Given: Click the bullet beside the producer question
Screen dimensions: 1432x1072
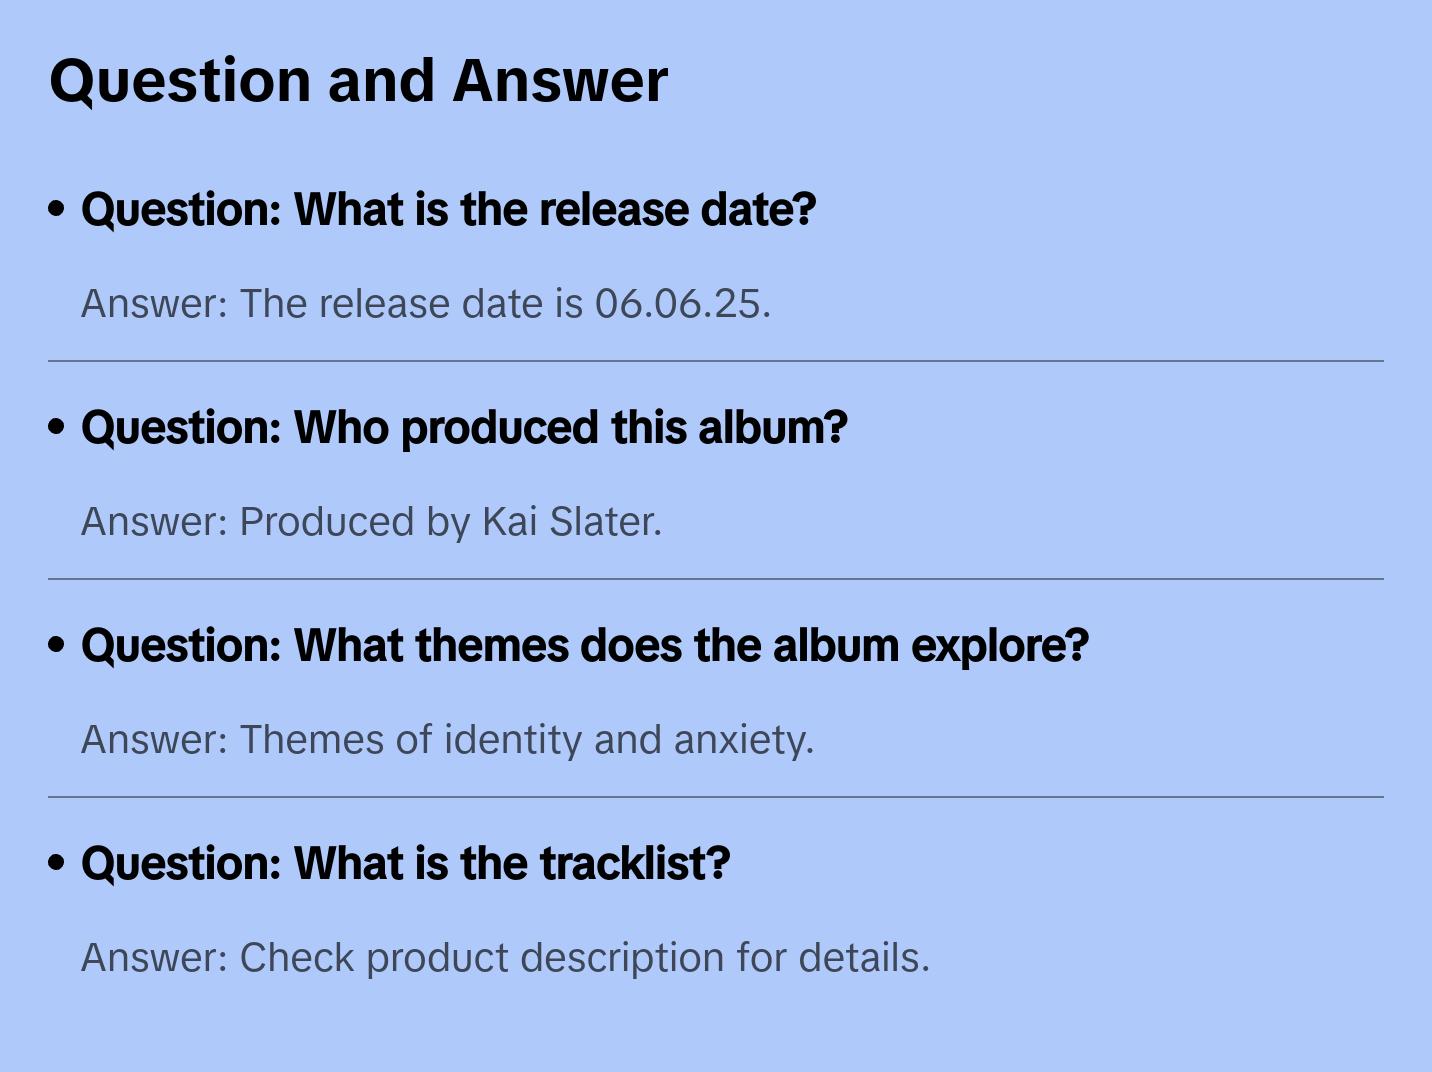Looking at the screenshot, I should point(57,427).
